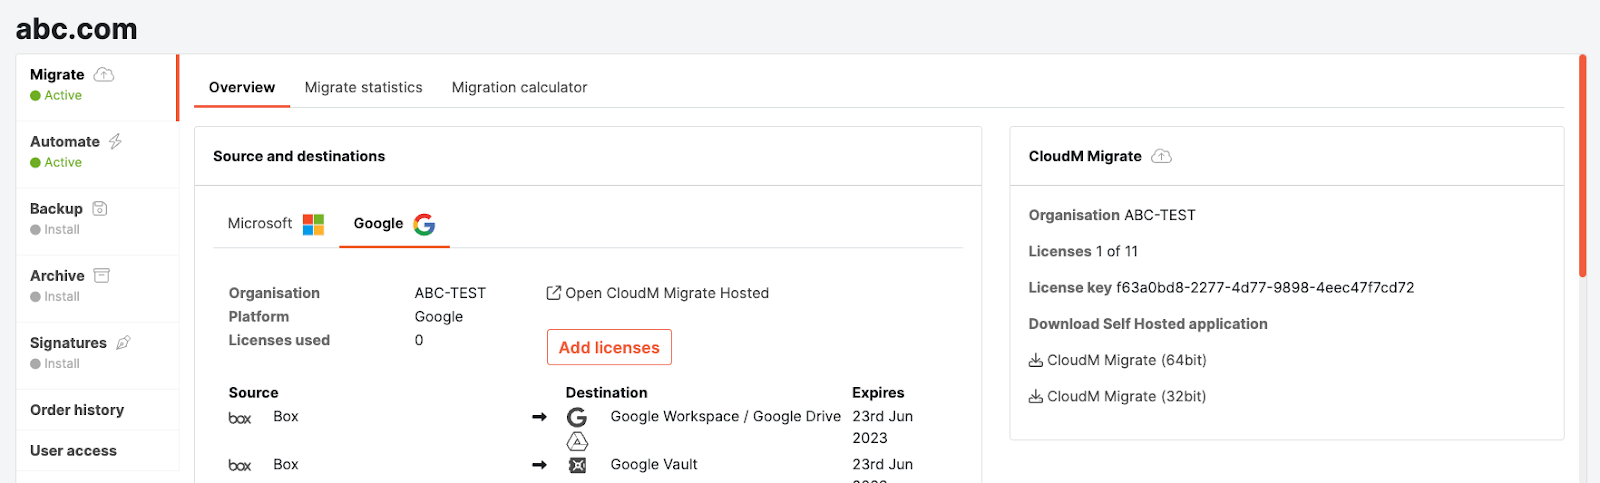Switch to the Migrate statistics tab
Screen dimensions: 1600x483
click(364, 88)
